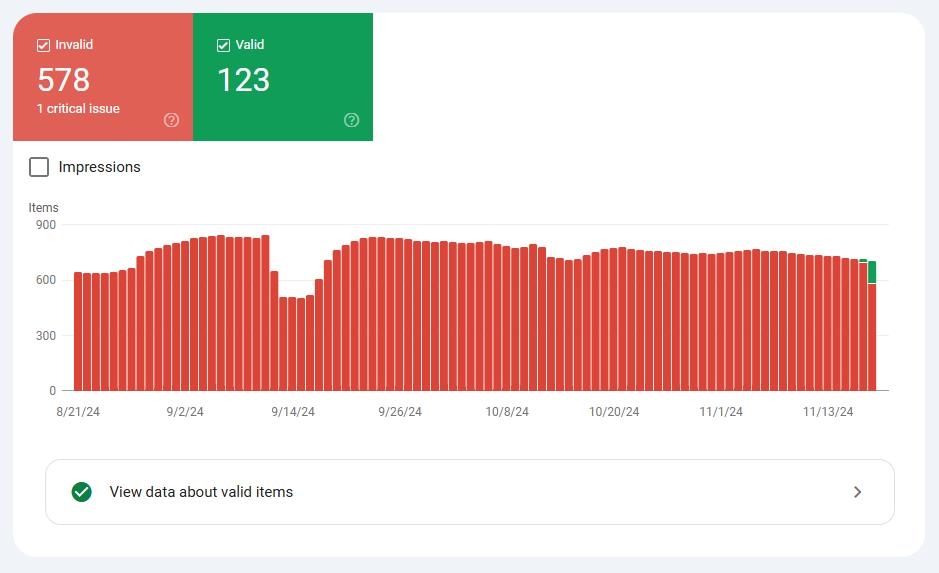Click the green valid segment of last bar
Viewport: 939px width, 573px height.
[x=872, y=272]
